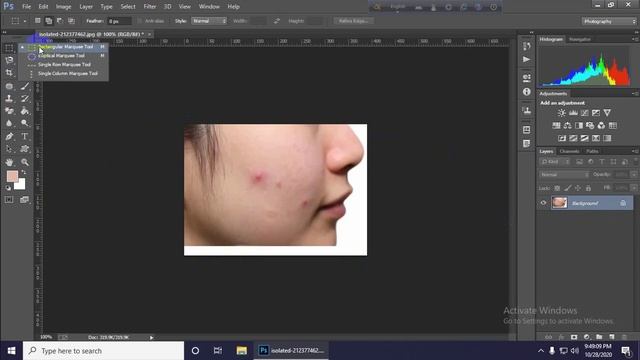Screen dimensions: 640x360
Task: Choose Single Column Marquee Tool
Action: click(68, 73)
